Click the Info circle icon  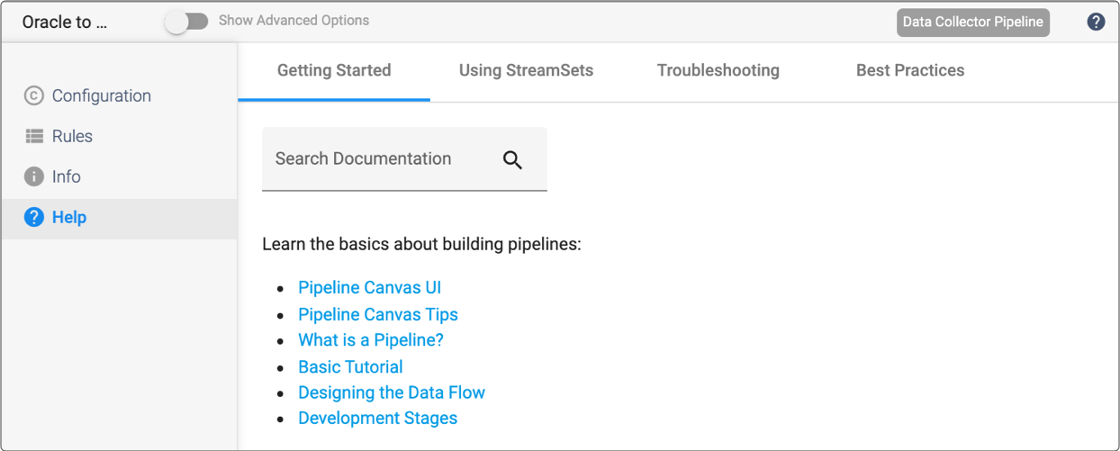point(34,177)
